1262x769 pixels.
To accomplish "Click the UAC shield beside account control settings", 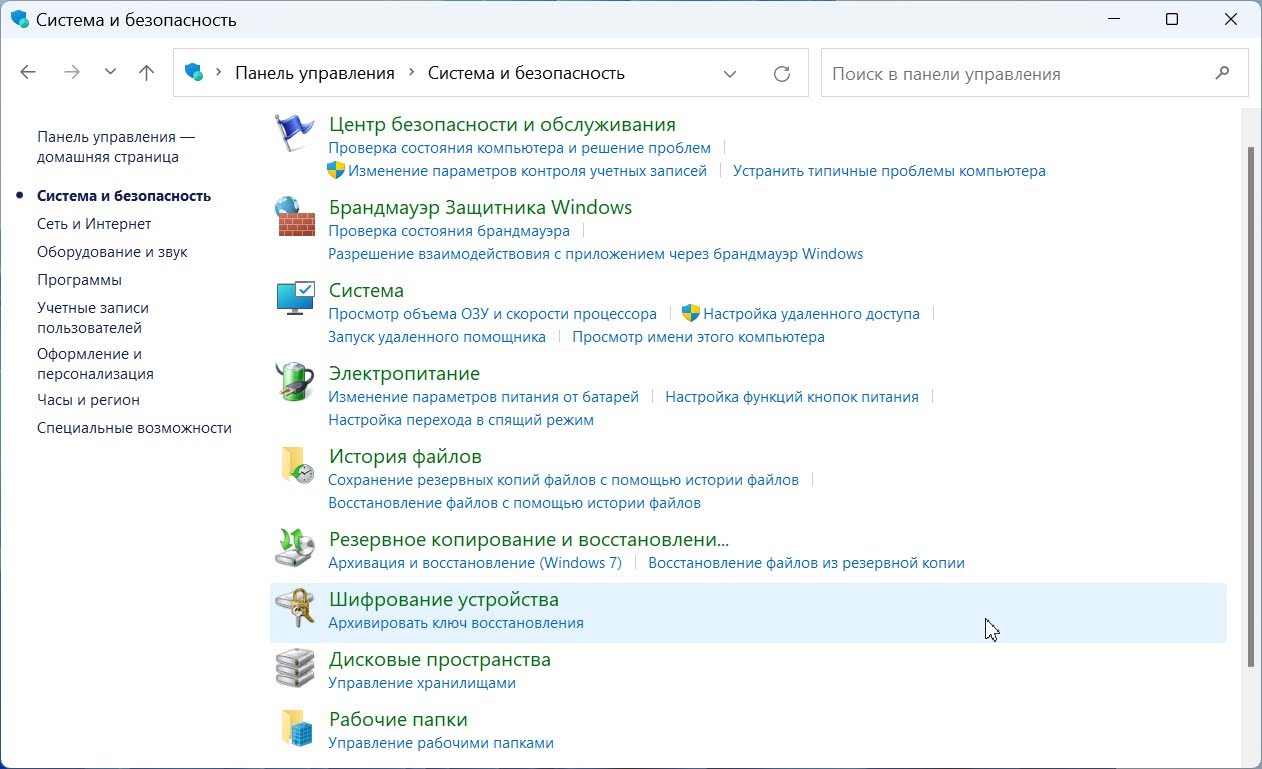I will coord(334,170).
